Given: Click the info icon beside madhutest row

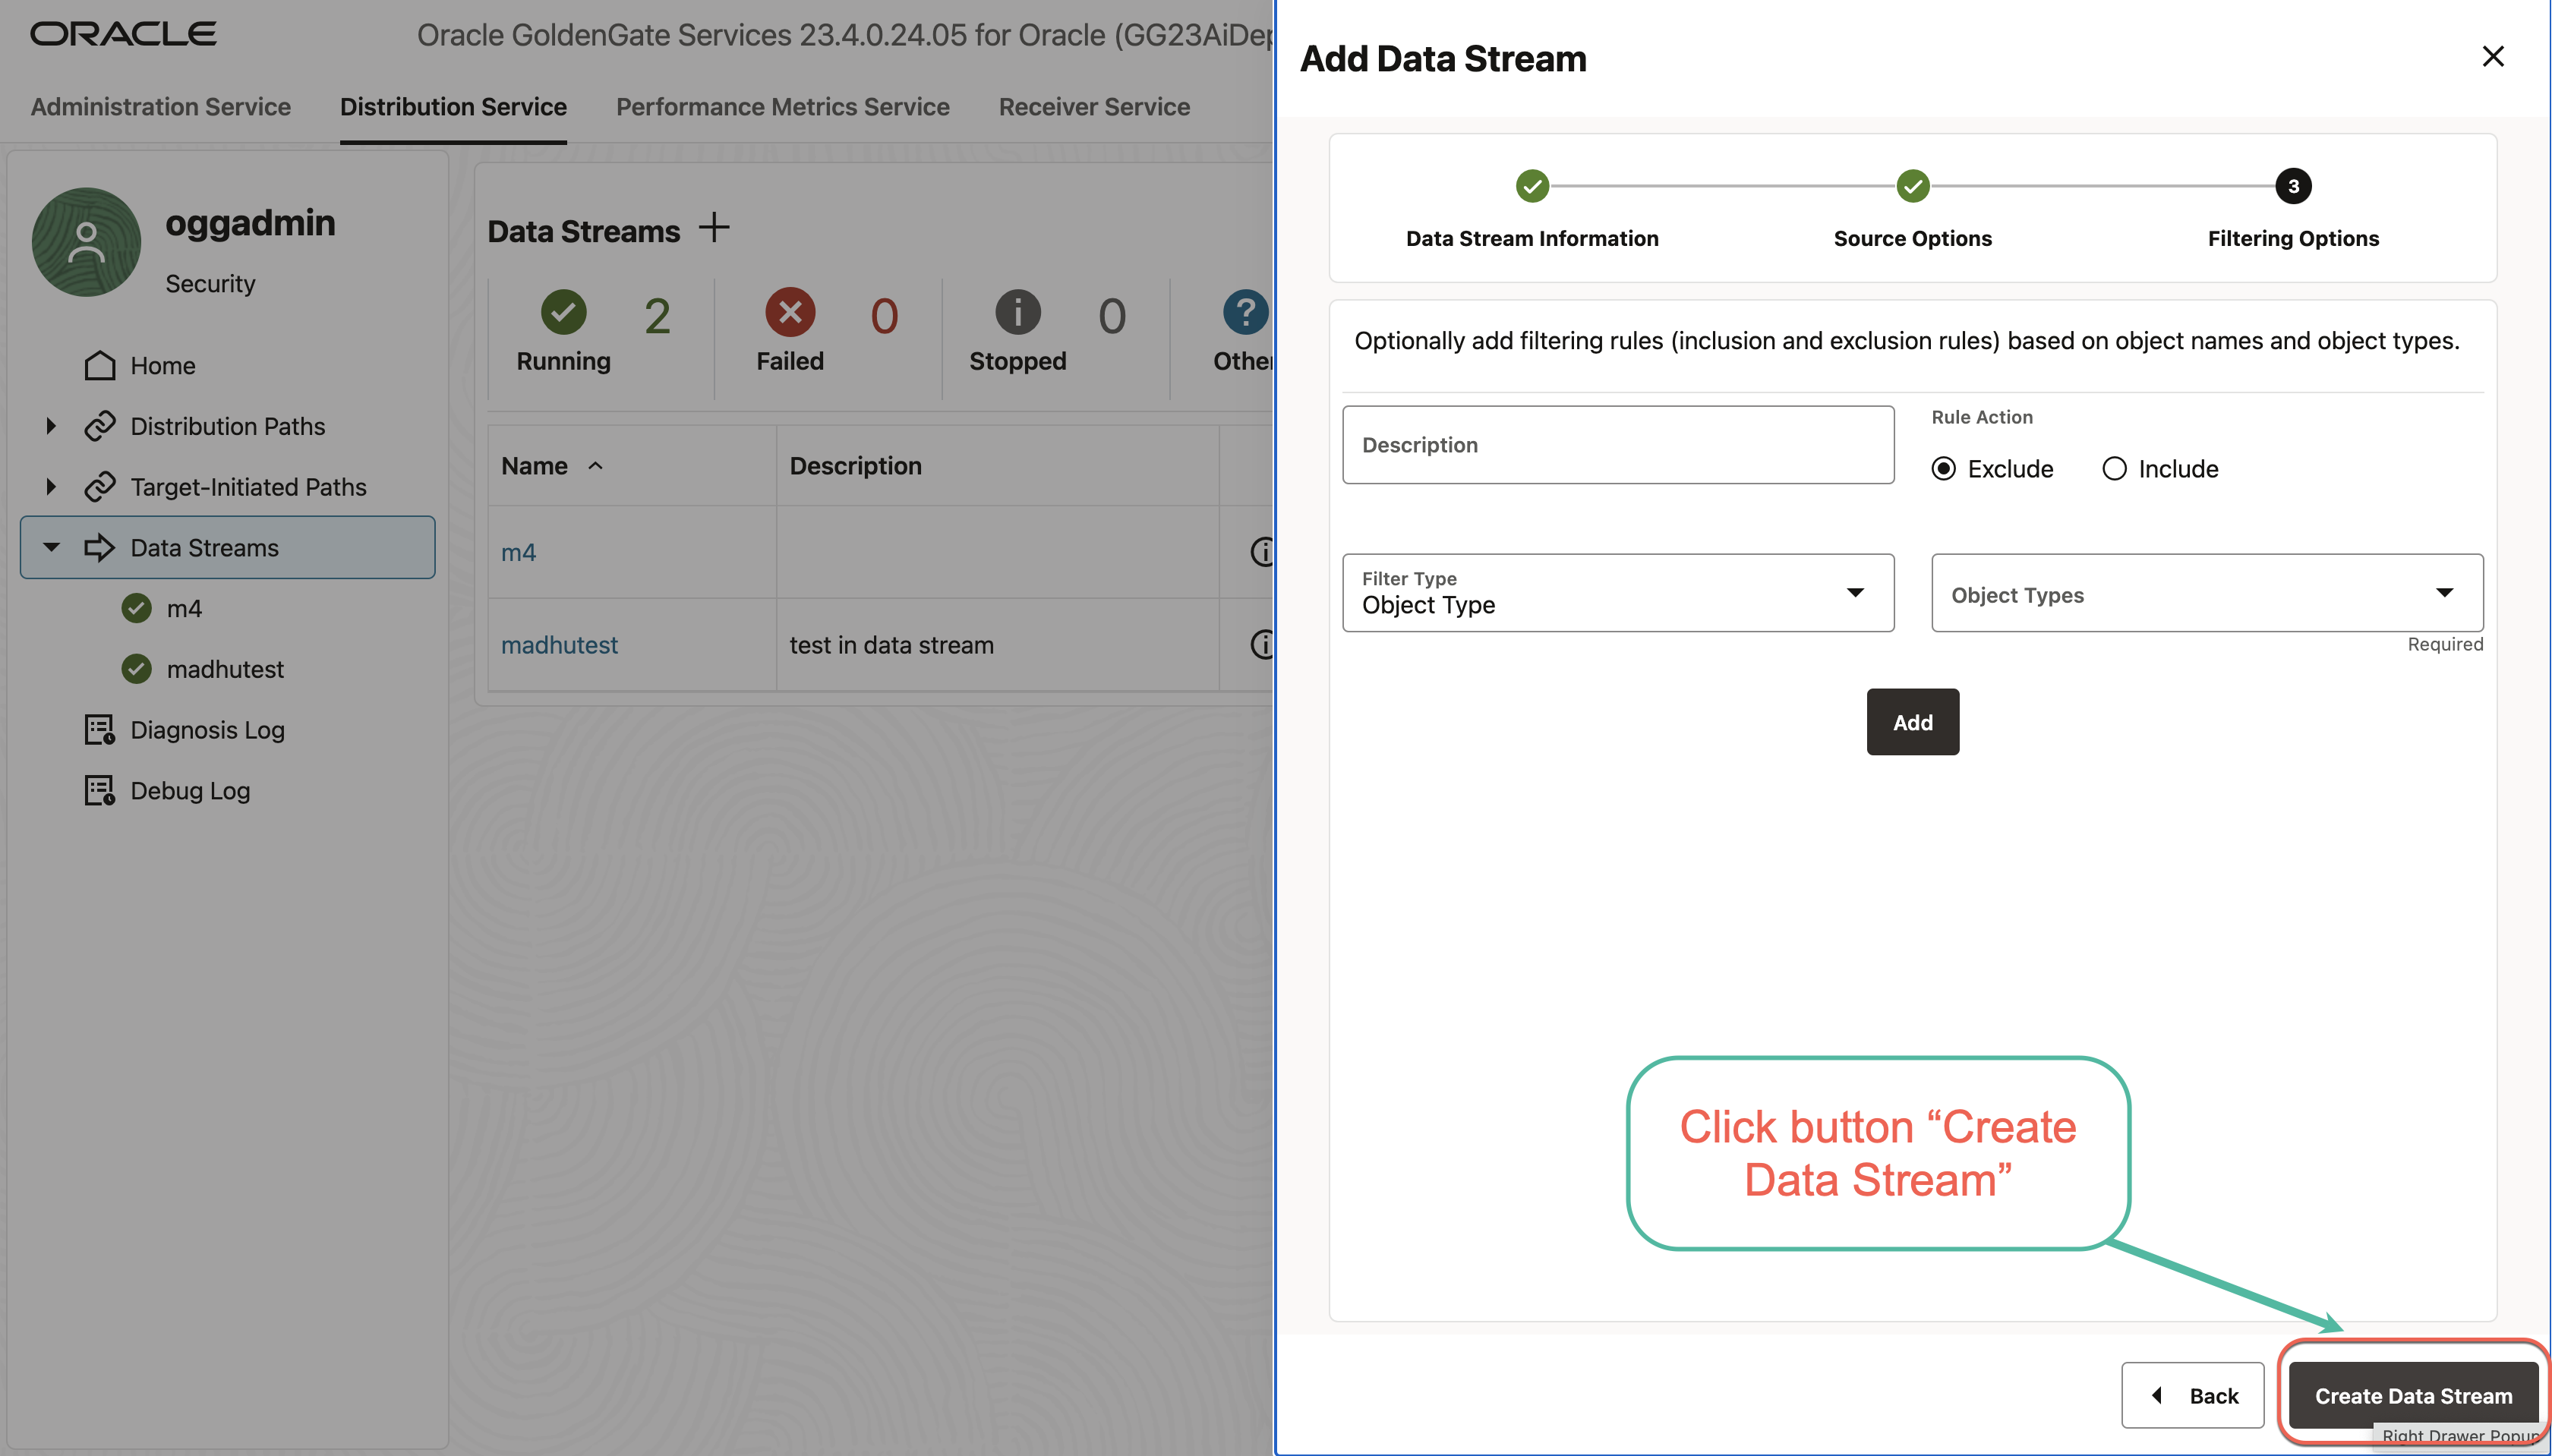Looking at the screenshot, I should click(x=1263, y=645).
